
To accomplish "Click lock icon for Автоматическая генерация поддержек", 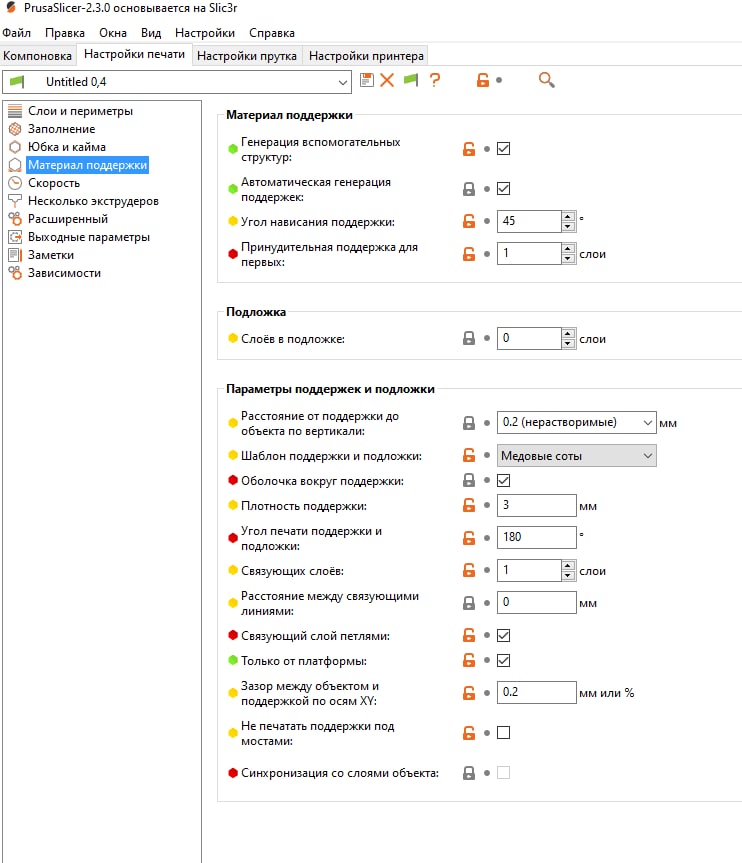I will coord(468,189).
